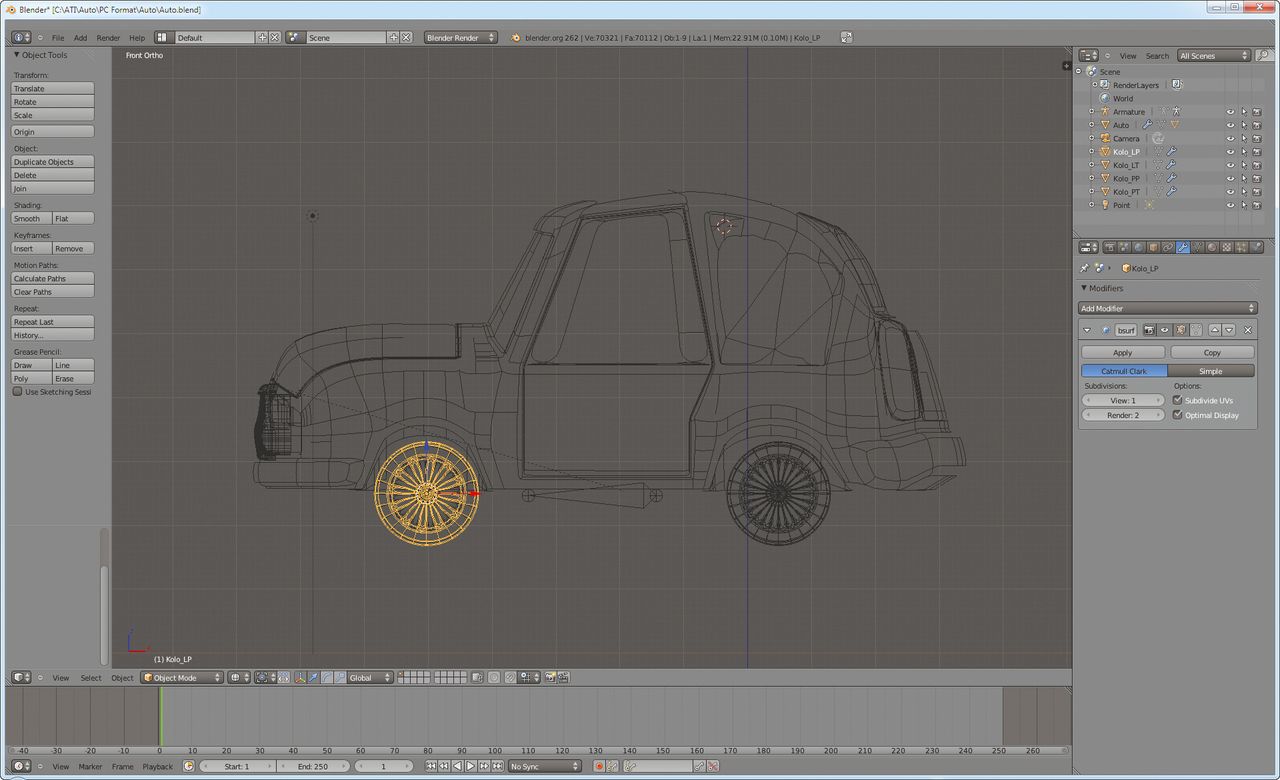1280x780 pixels.
Task: Apply the bsurf modifier
Action: pos(1123,352)
